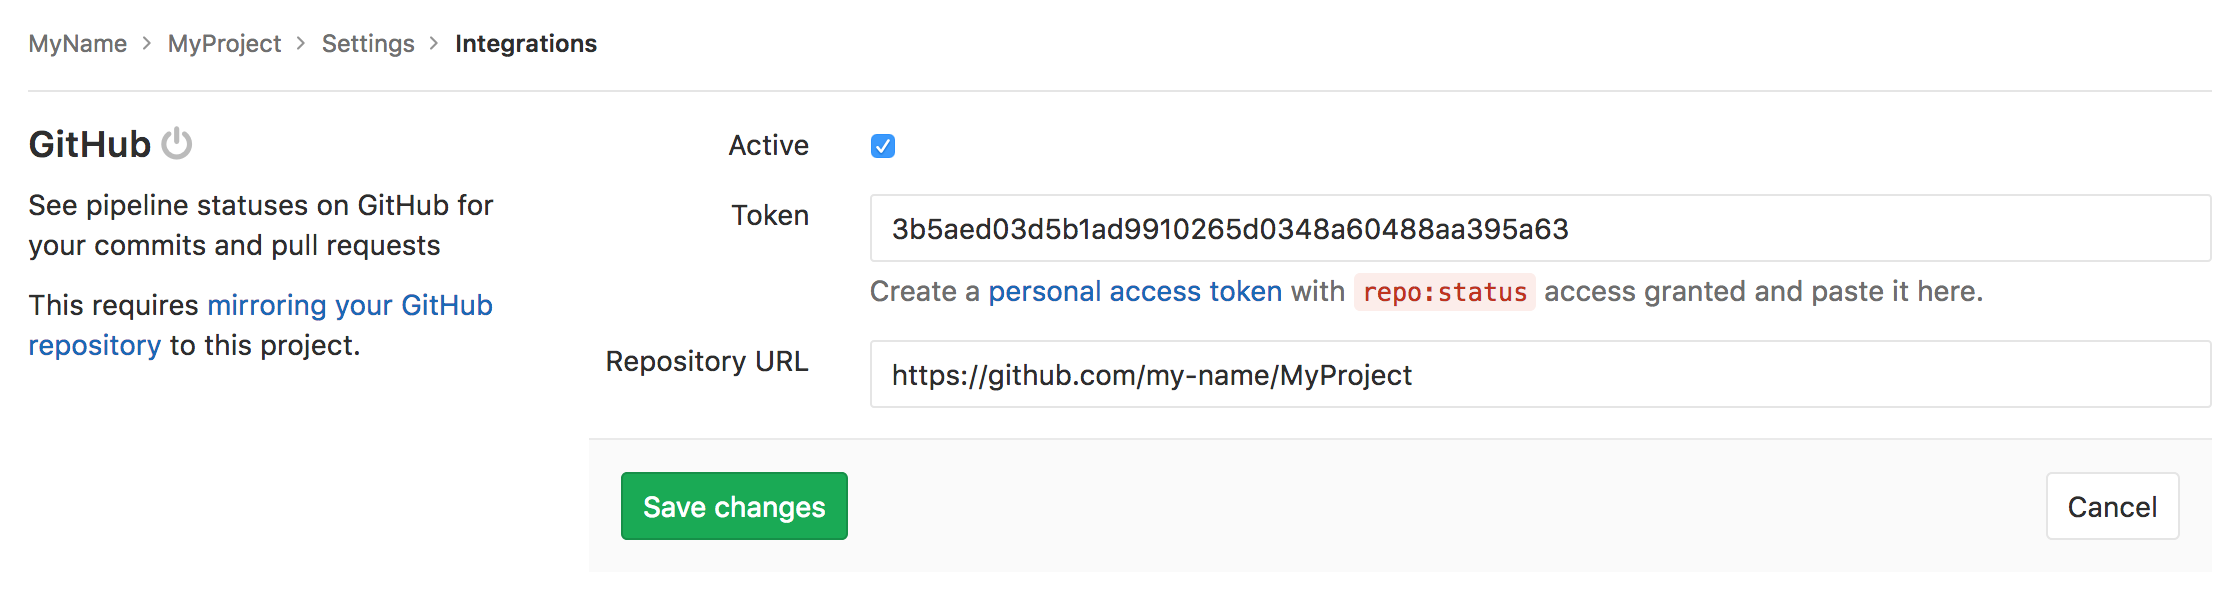Click the Token field label
Image resolution: width=2240 pixels, height=594 pixels.
click(769, 215)
